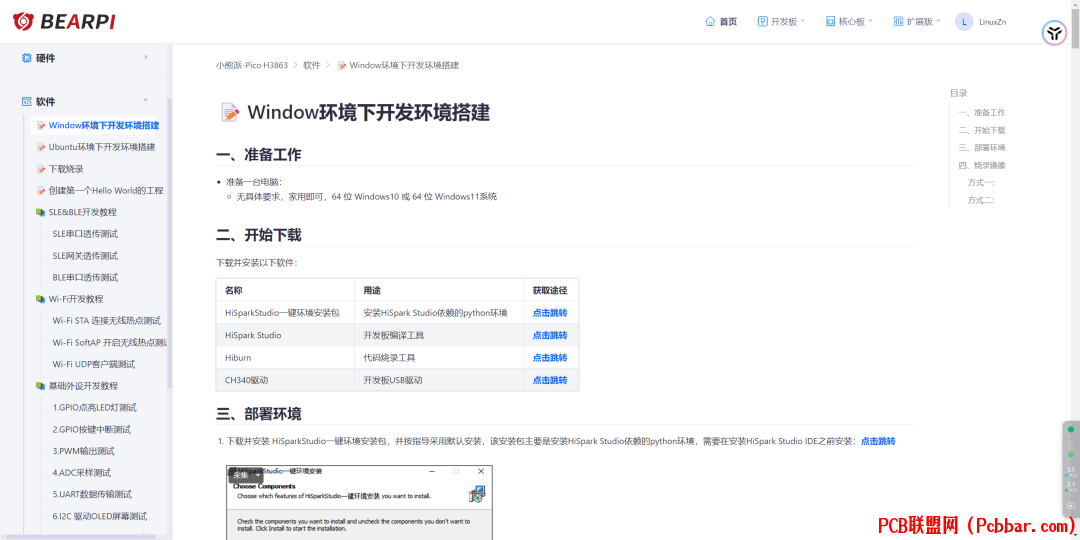Viewport: 1080px width, 540px height.
Task: Click the book icon beside 基础外设开发教程
Action: tap(41, 386)
